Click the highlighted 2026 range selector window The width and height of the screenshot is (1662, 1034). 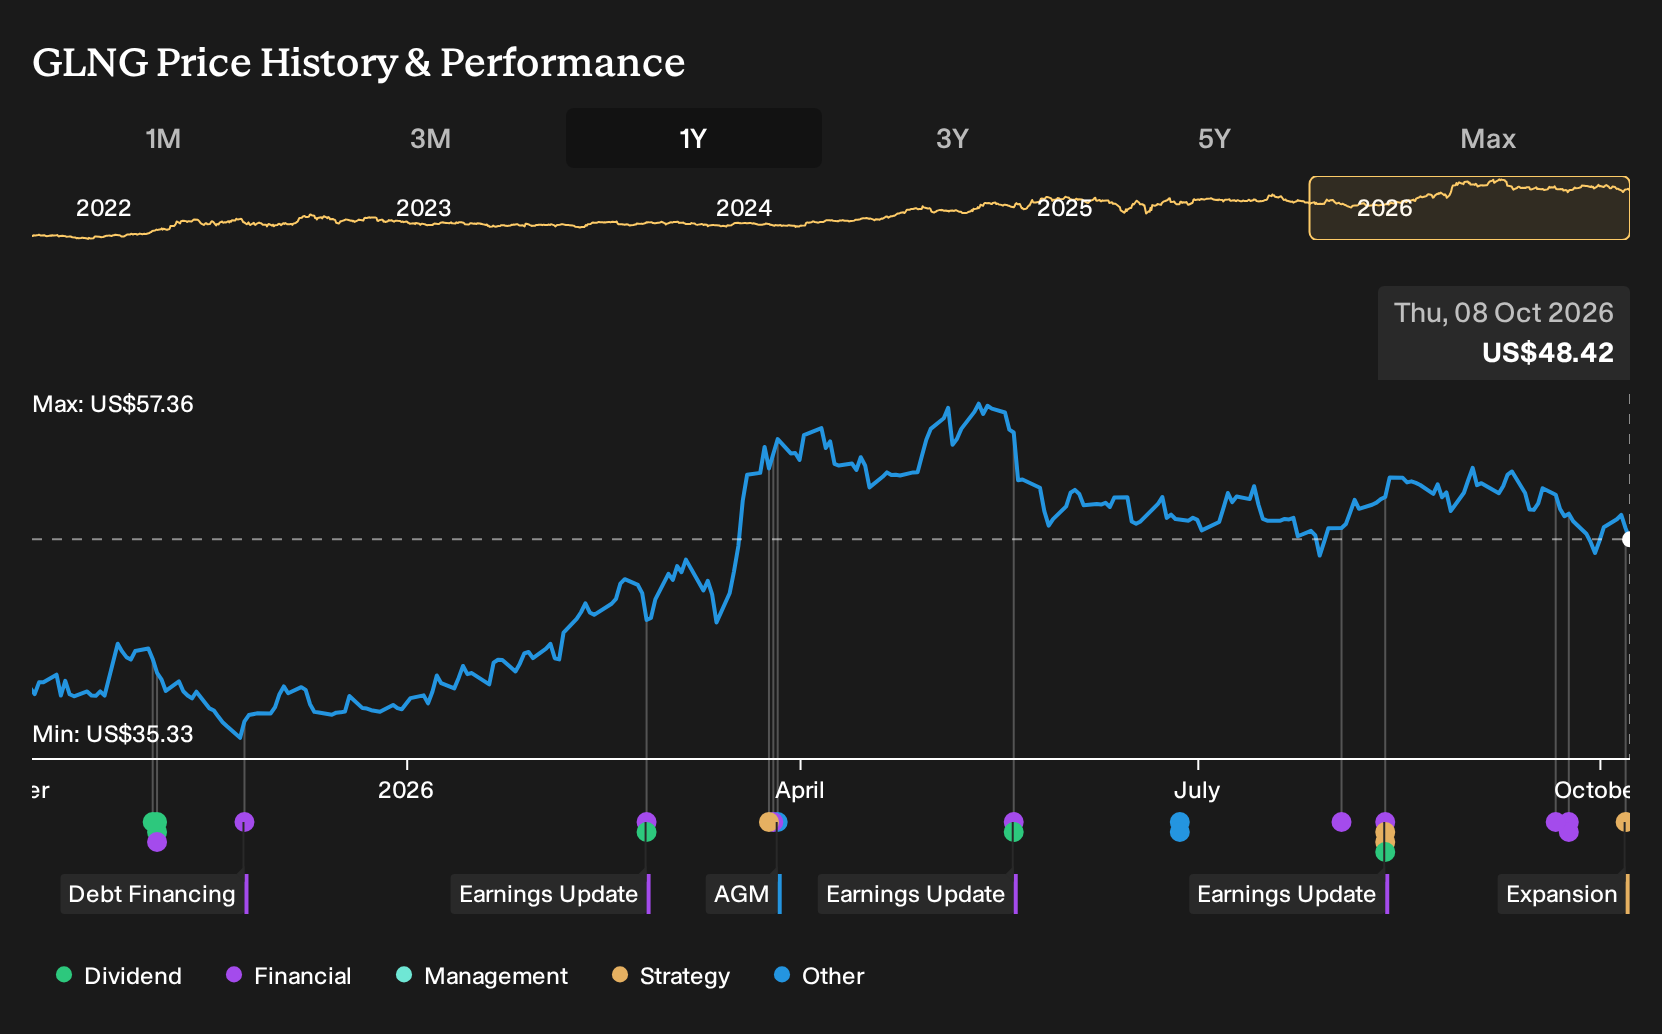point(1469,208)
